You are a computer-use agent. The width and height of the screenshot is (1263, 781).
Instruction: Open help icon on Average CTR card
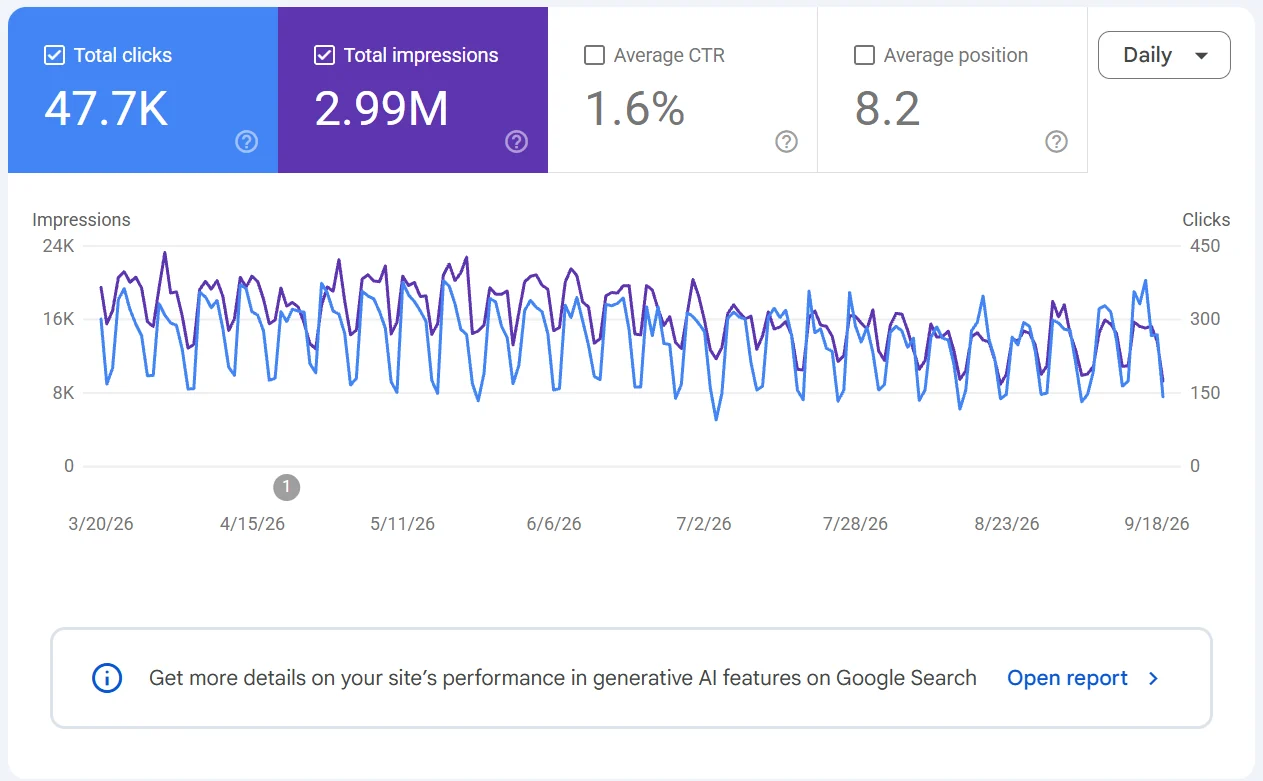pyautogui.click(x=787, y=142)
